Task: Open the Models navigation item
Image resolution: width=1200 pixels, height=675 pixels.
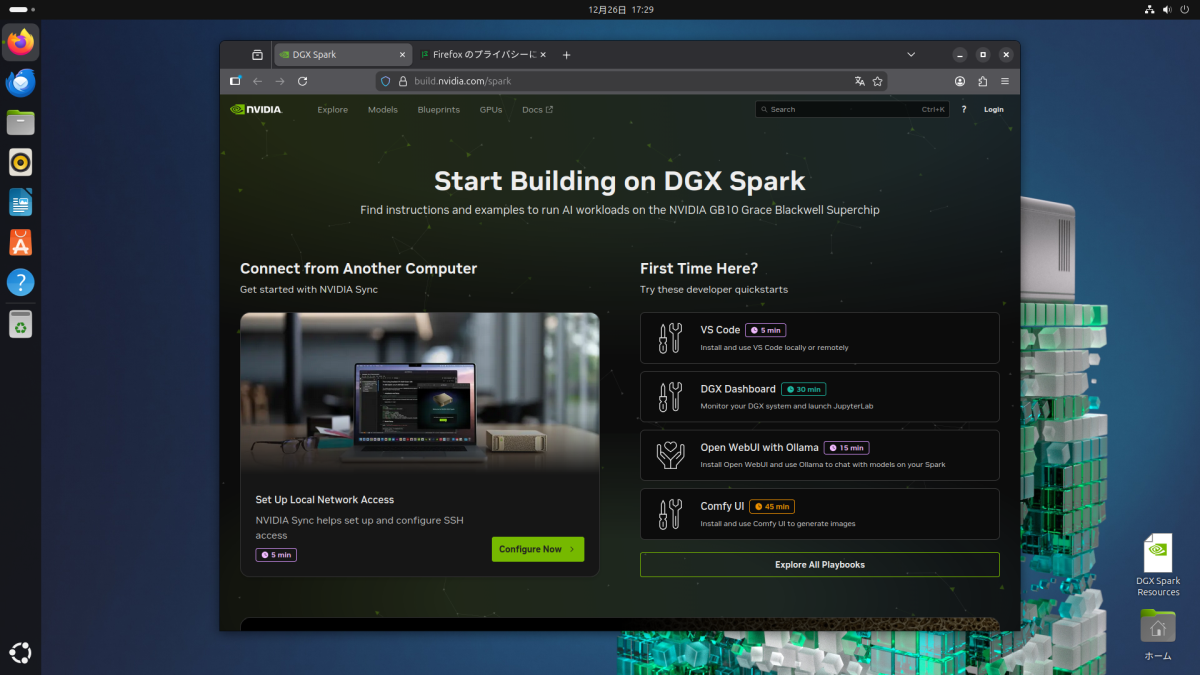Action: point(382,110)
